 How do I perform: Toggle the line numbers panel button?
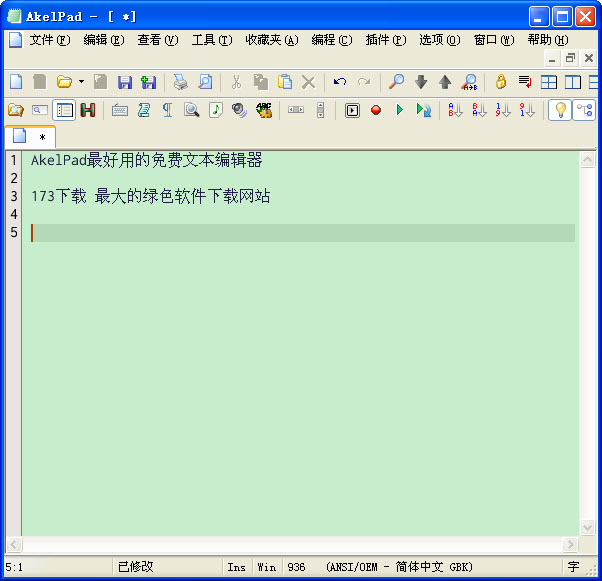point(64,111)
